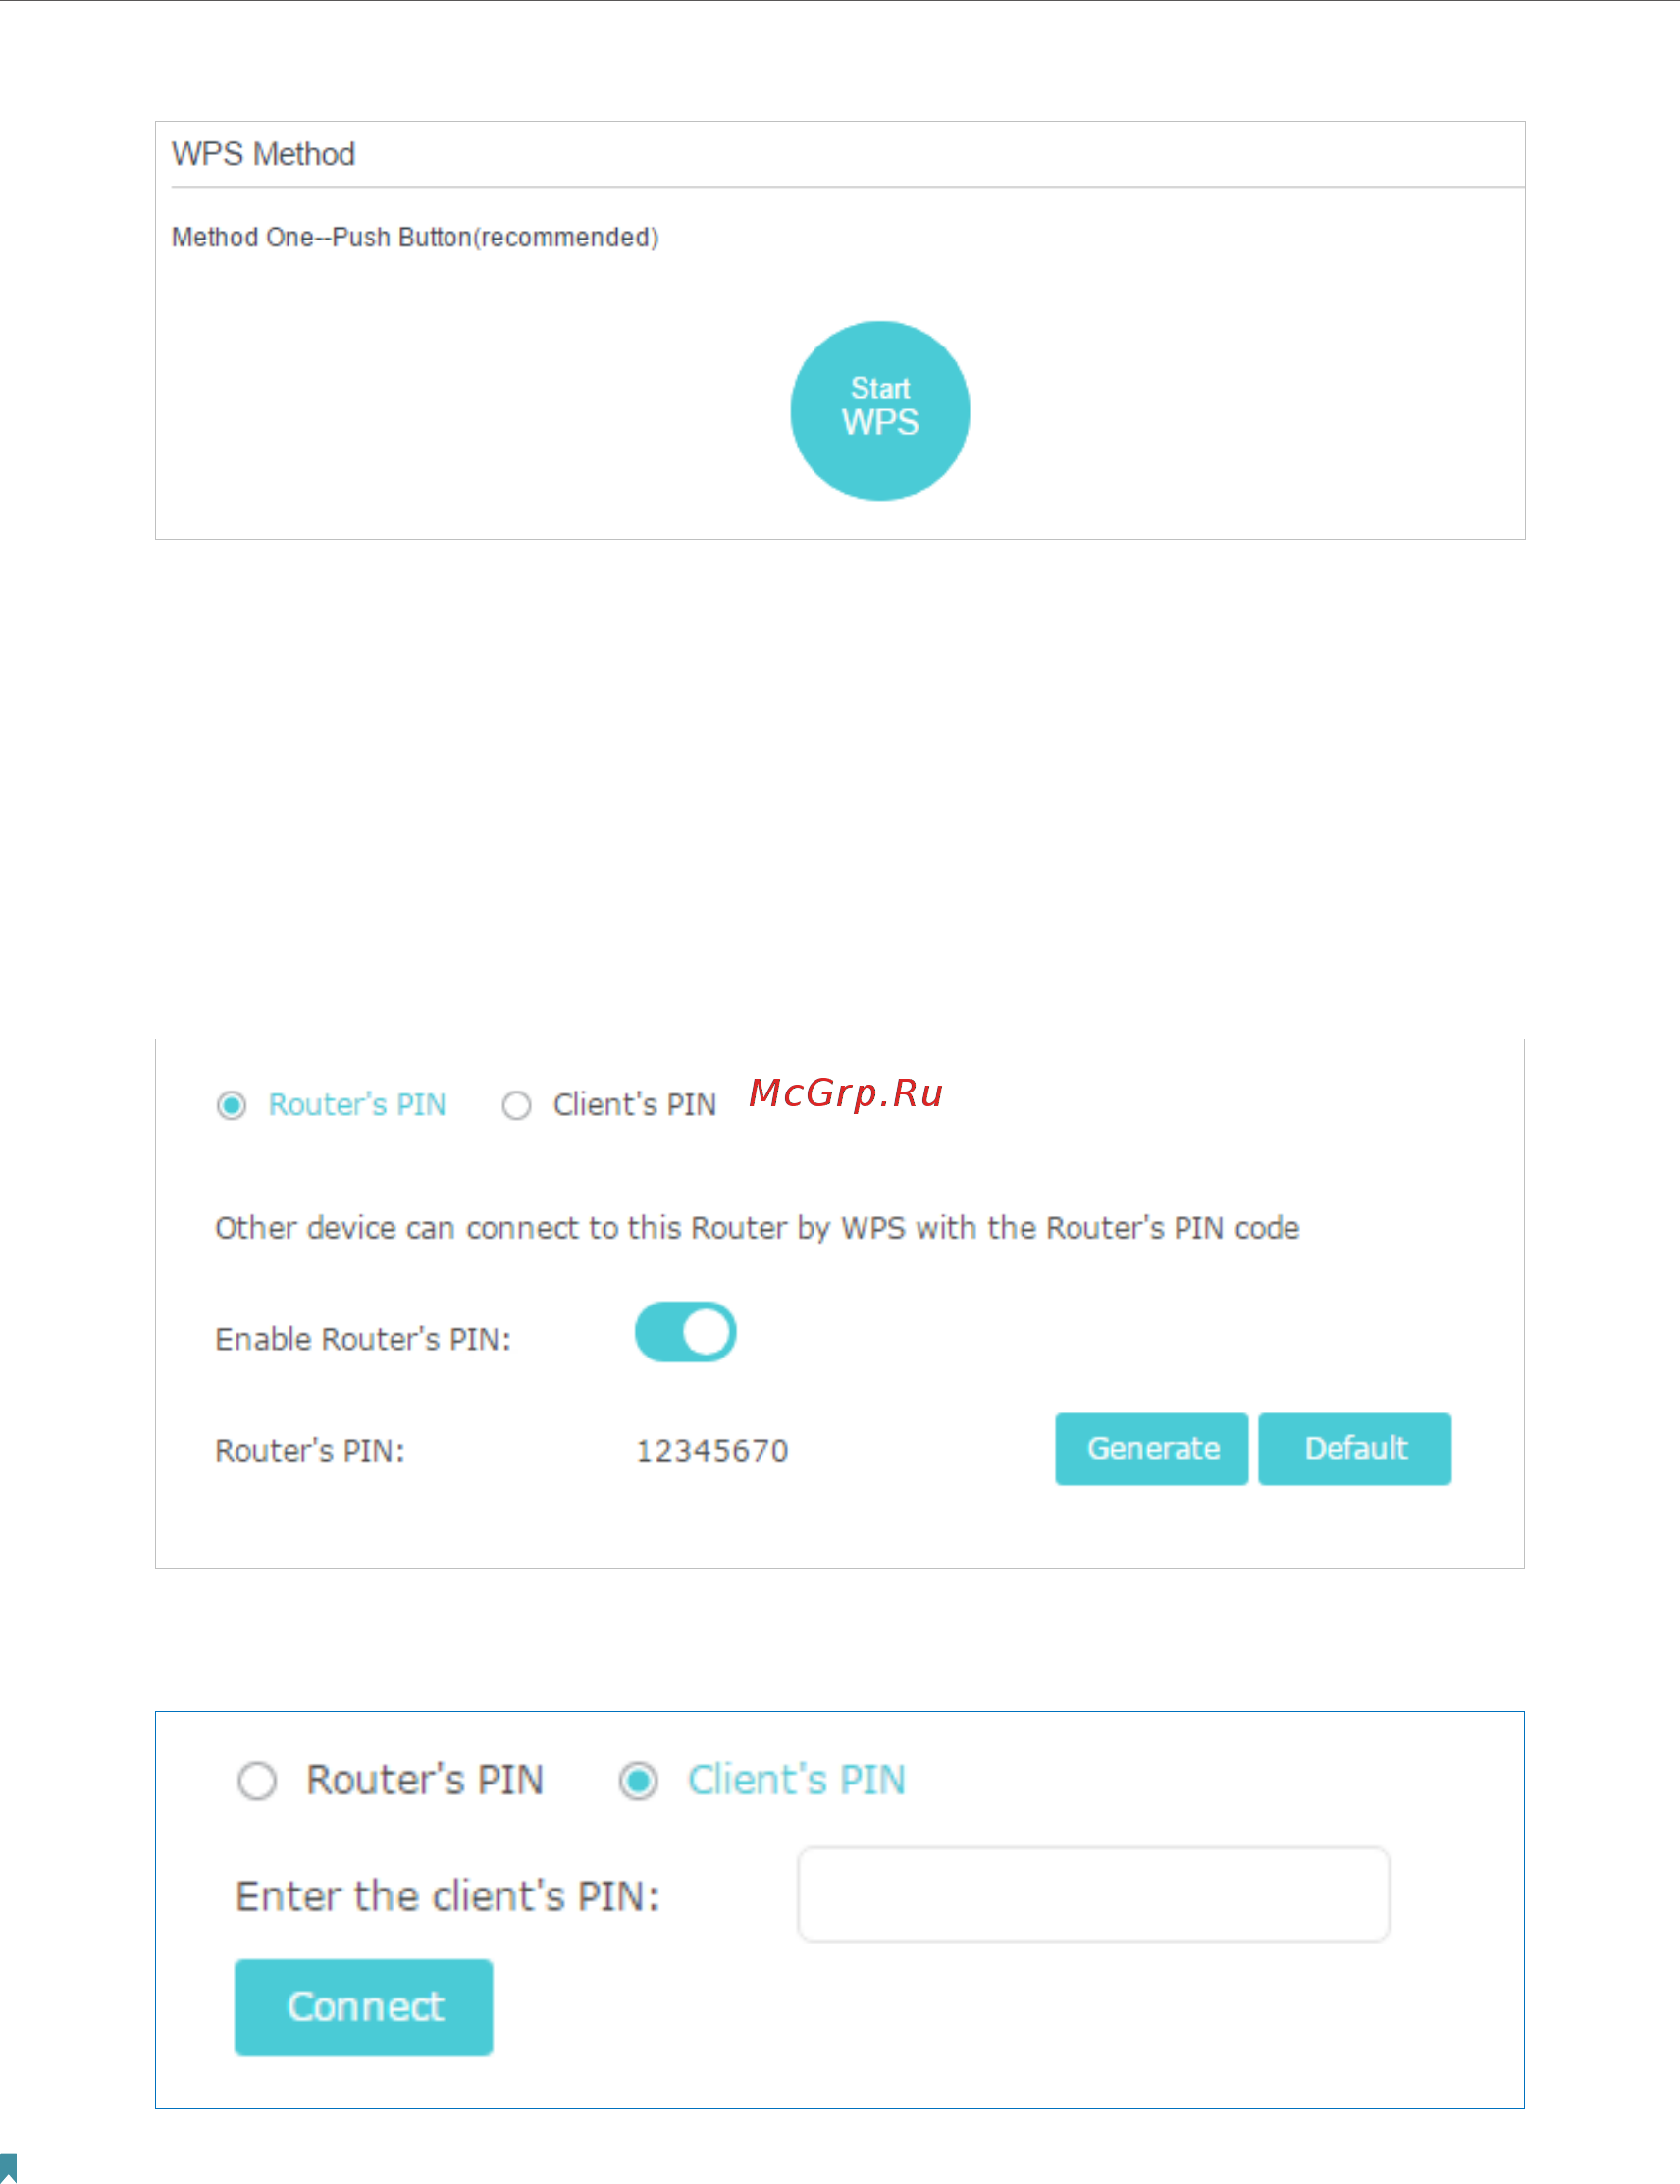Select Router's PIN radio circle above client PIN field
The height and width of the screenshot is (2184, 1680).
coord(257,1781)
